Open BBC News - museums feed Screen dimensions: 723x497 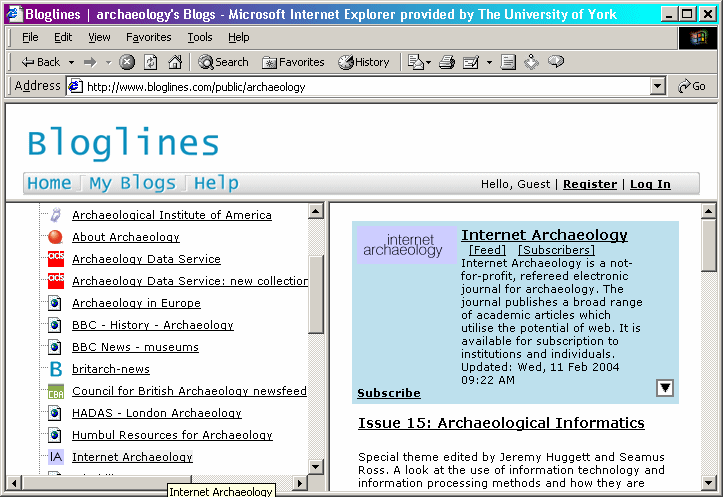135,347
